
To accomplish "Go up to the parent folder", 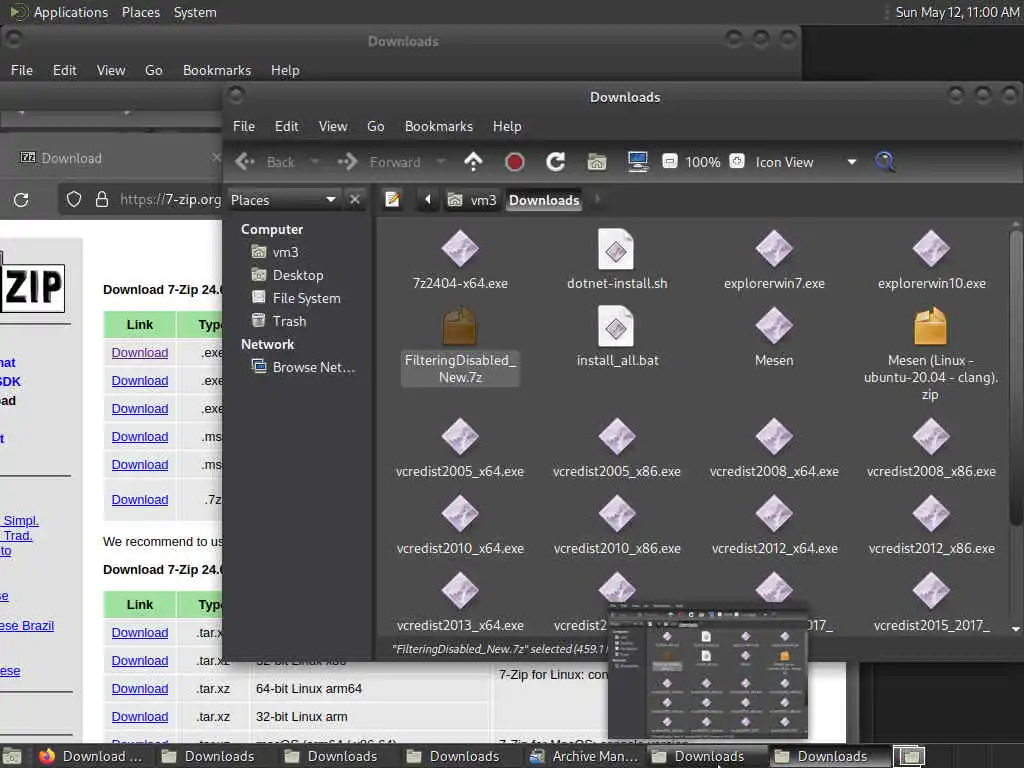I will pyautogui.click(x=473, y=161).
